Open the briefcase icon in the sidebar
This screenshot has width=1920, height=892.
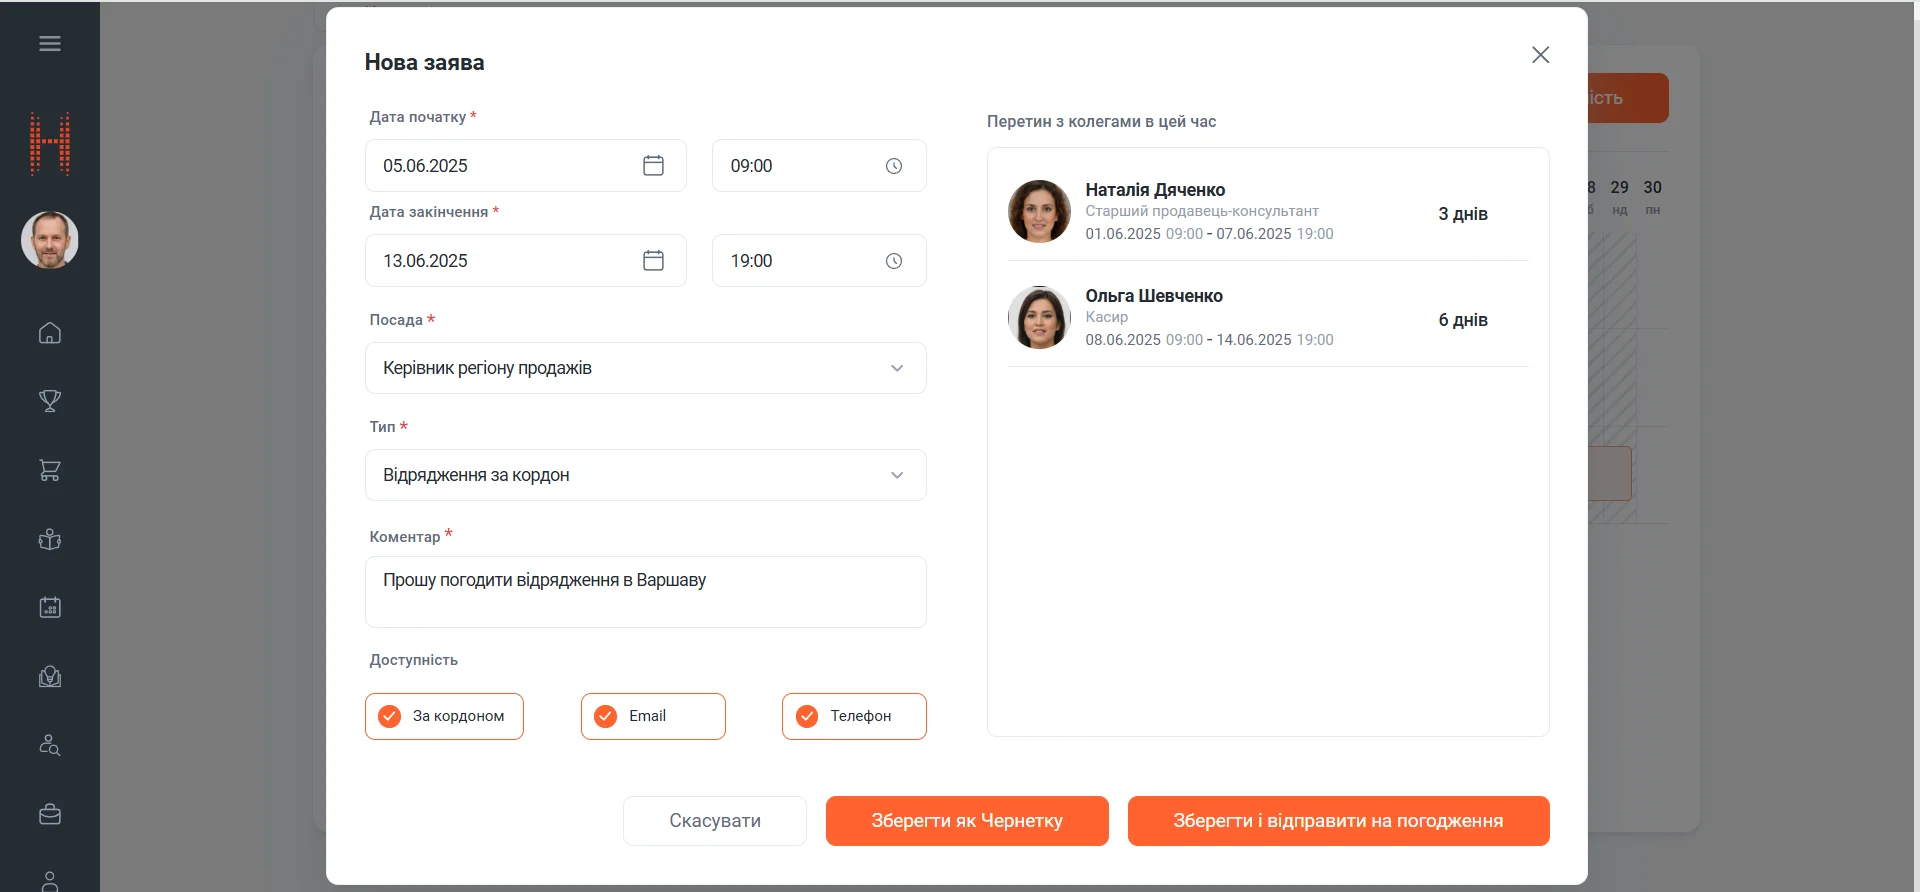coord(50,814)
